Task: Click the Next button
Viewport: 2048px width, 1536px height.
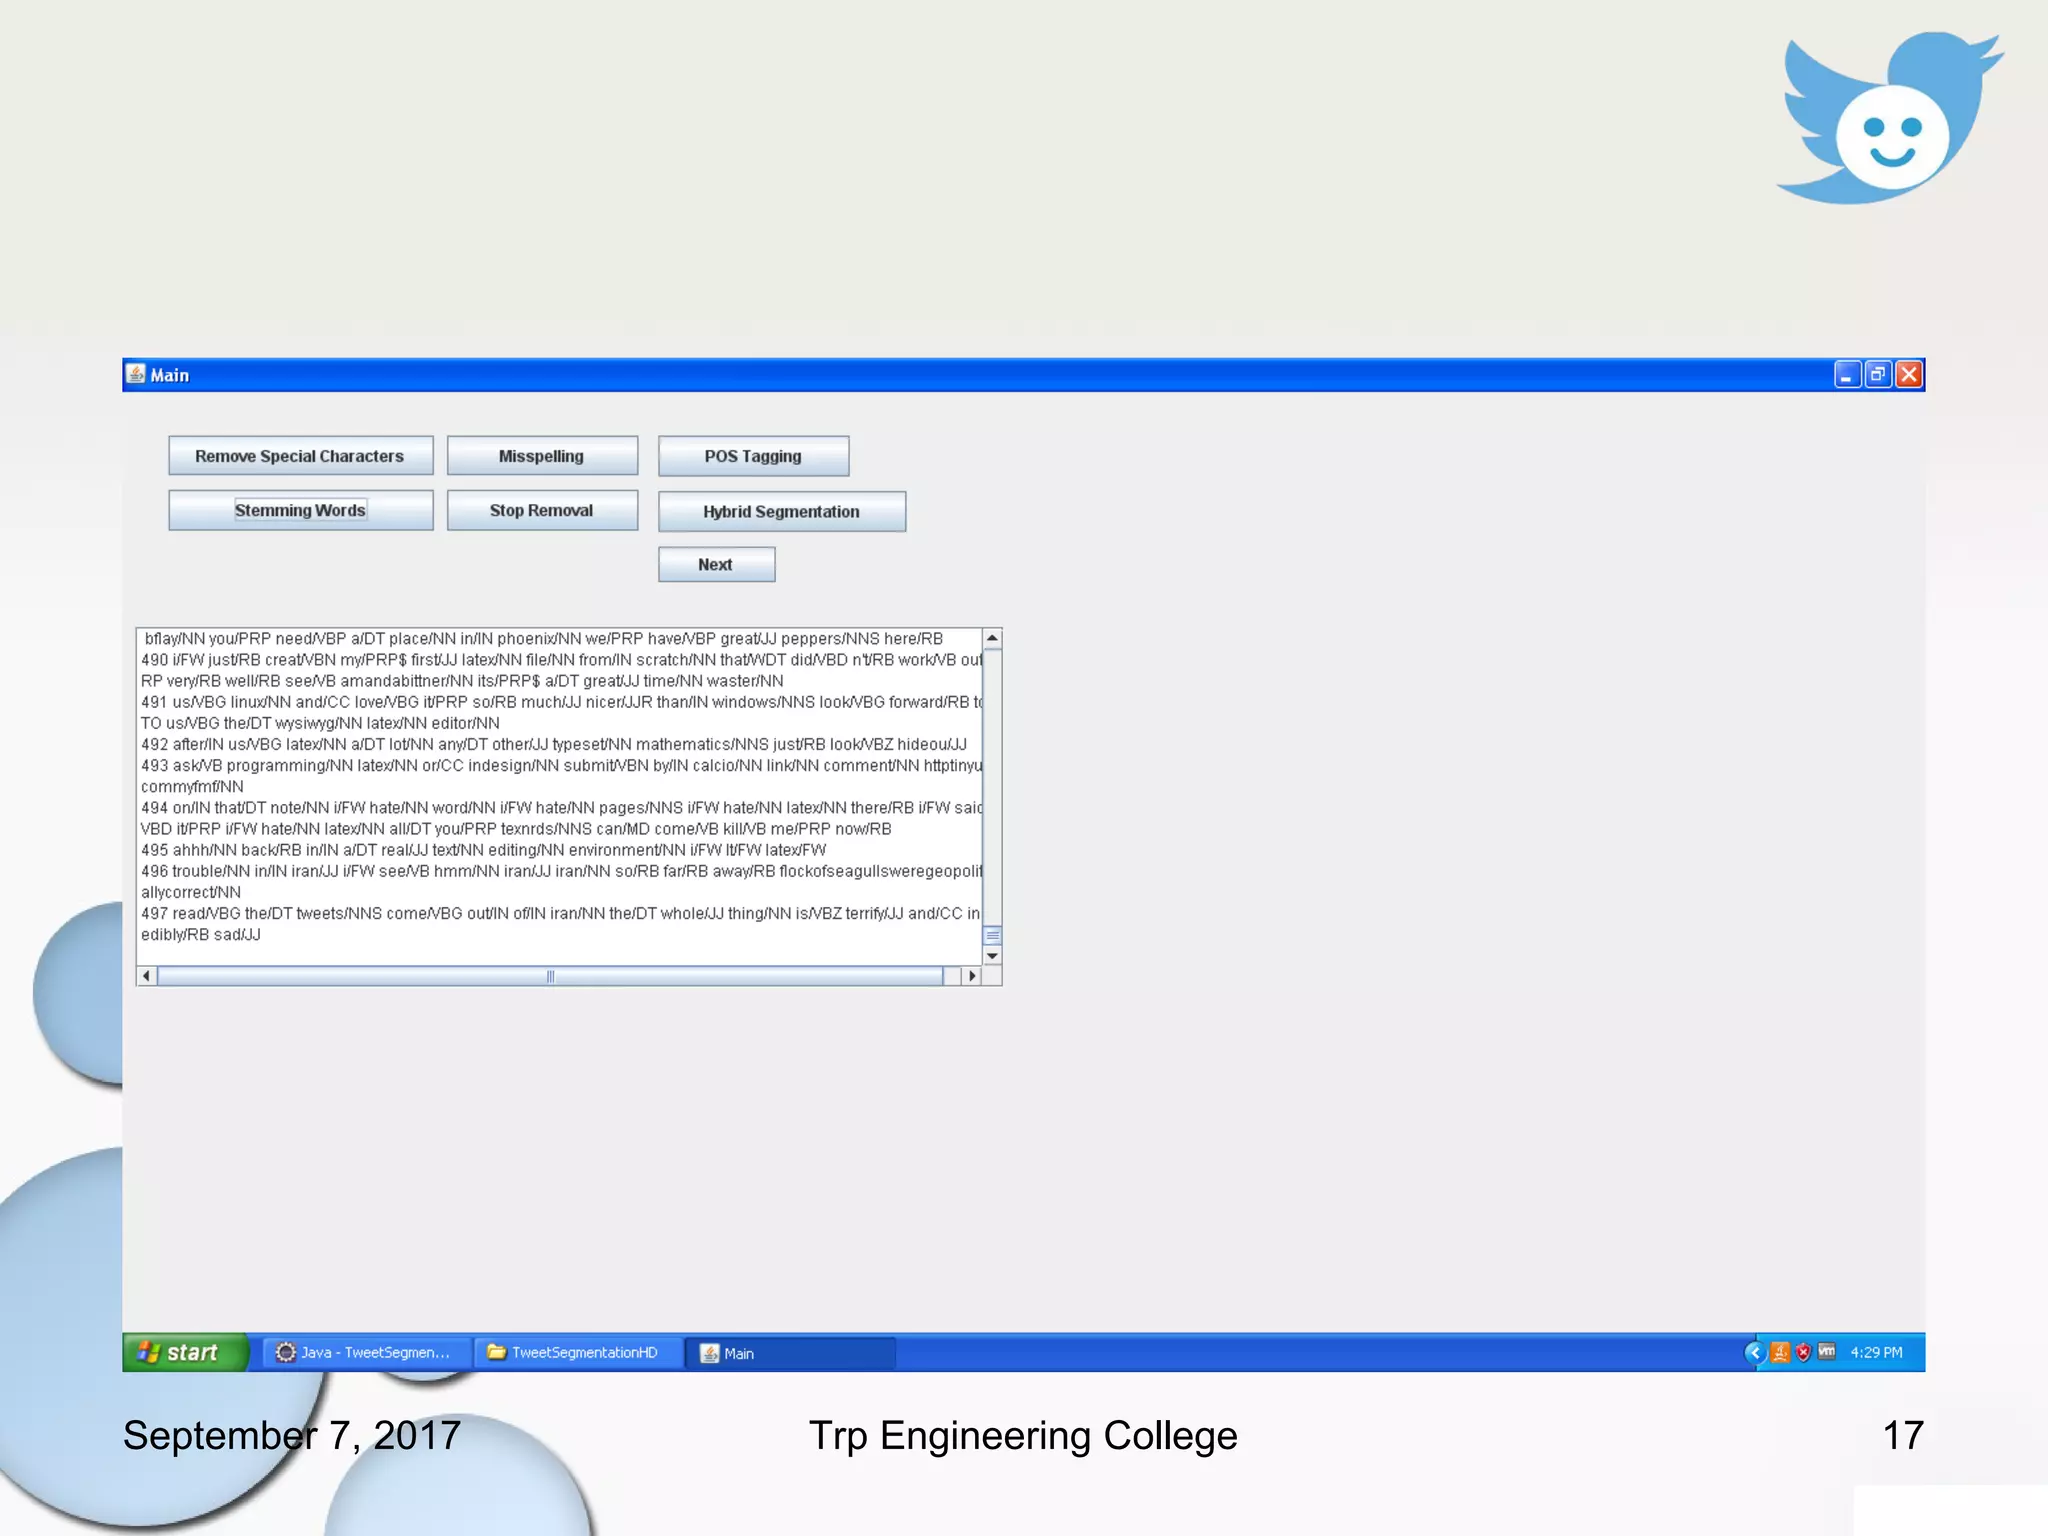Action: pyautogui.click(x=716, y=564)
